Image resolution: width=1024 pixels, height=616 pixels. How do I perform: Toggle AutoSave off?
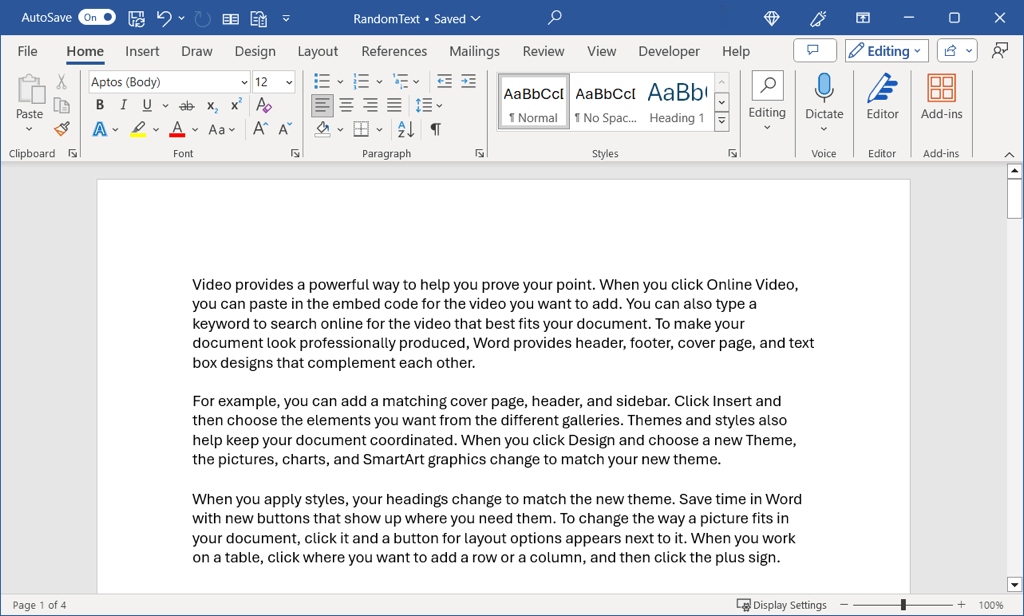(97, 18)
